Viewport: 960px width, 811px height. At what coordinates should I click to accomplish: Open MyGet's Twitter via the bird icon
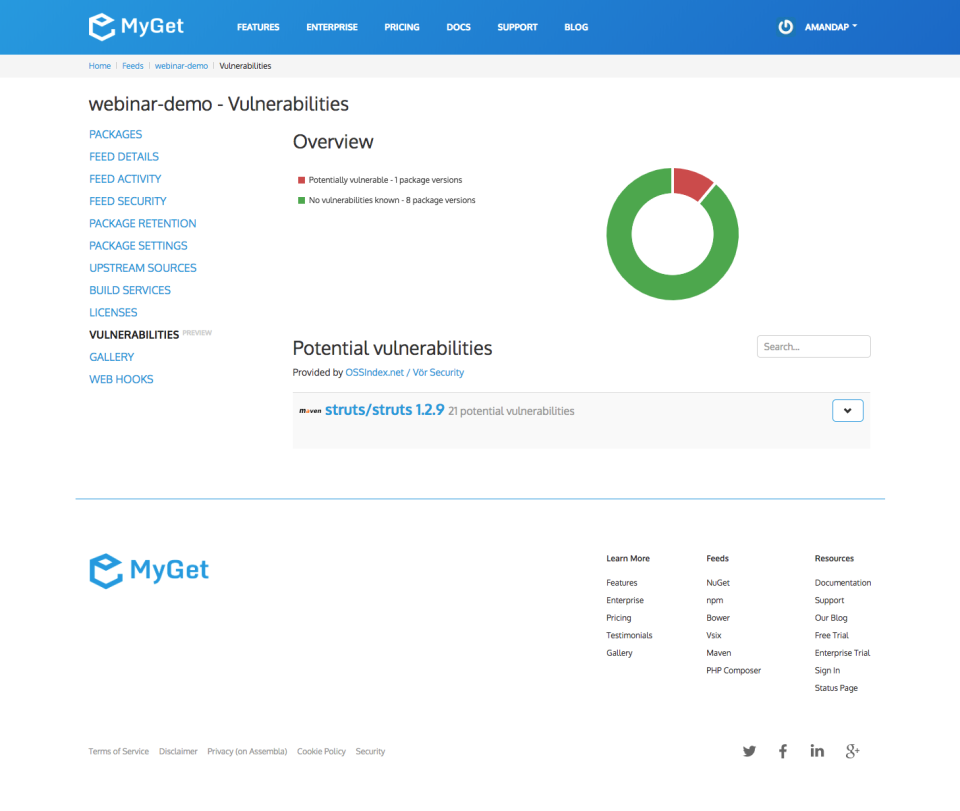click(748, 751)
